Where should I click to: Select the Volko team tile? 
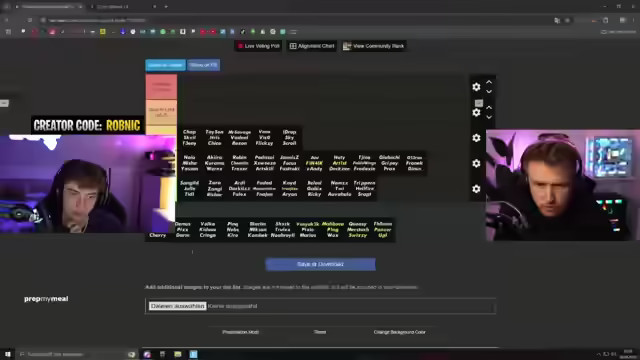[207, 230]
